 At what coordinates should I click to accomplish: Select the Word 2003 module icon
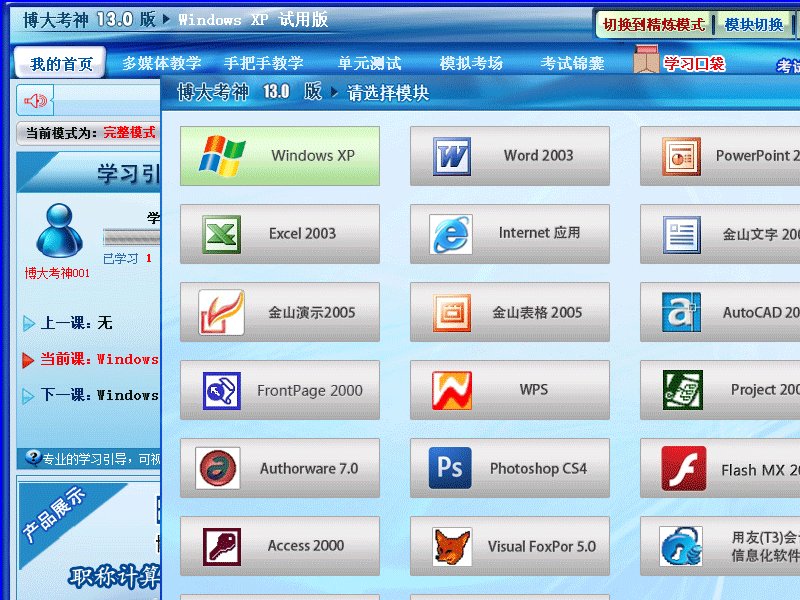click(452, 156)
